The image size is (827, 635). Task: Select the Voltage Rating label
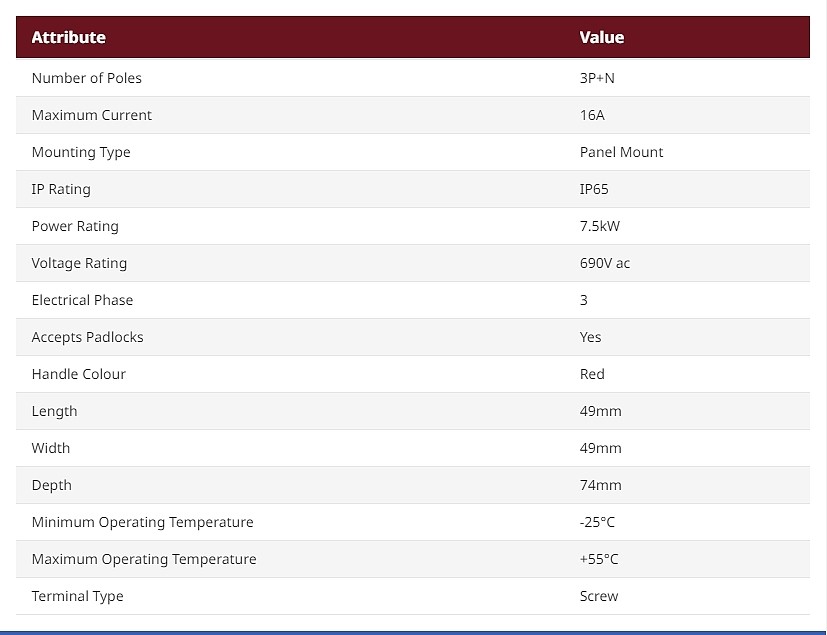click(79, 263)
